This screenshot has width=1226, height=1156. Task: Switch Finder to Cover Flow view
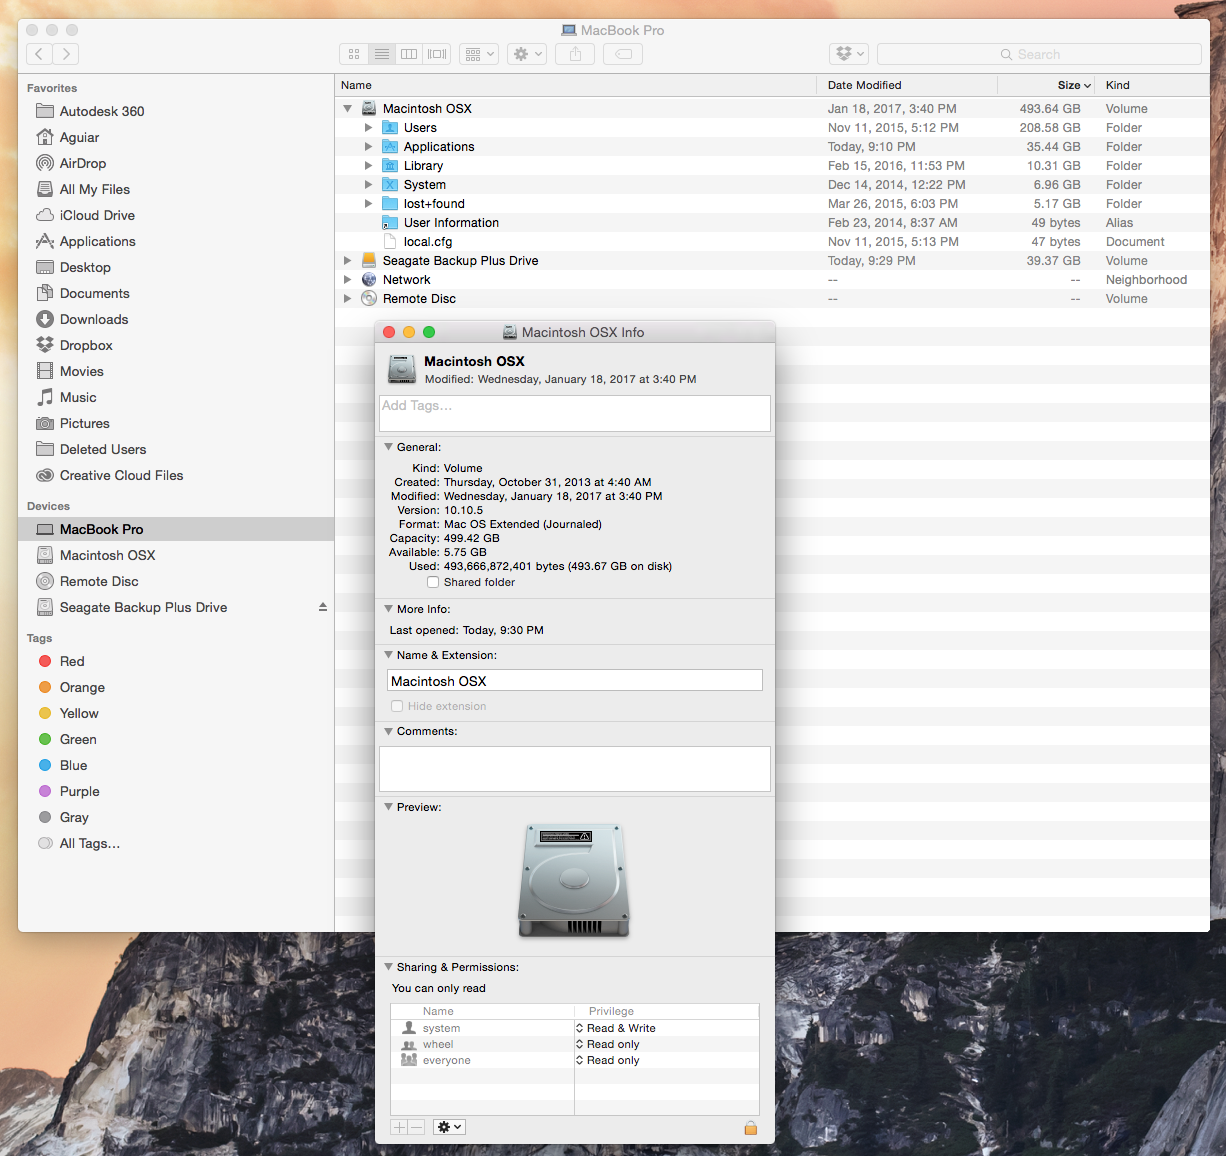click(x=437, y=54)
